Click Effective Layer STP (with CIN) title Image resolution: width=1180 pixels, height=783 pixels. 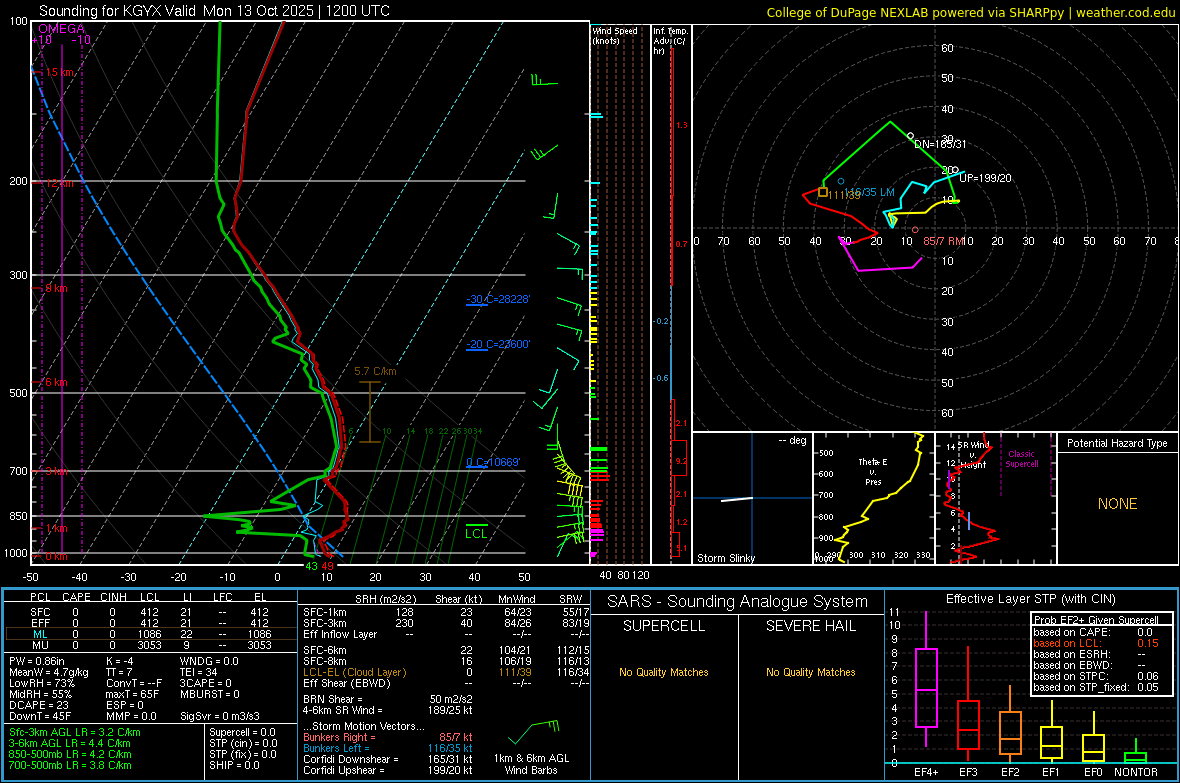1030,599
